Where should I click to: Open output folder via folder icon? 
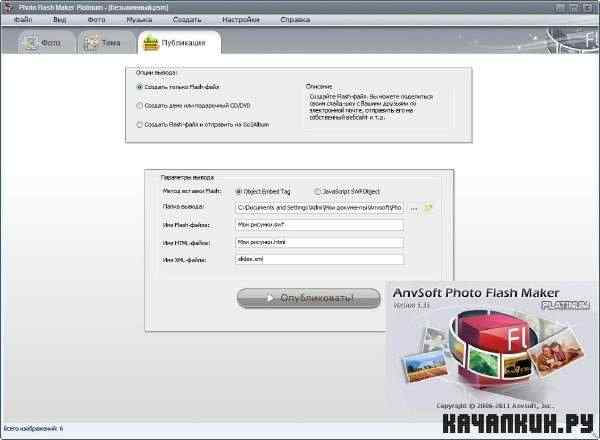tap(428, 207)
